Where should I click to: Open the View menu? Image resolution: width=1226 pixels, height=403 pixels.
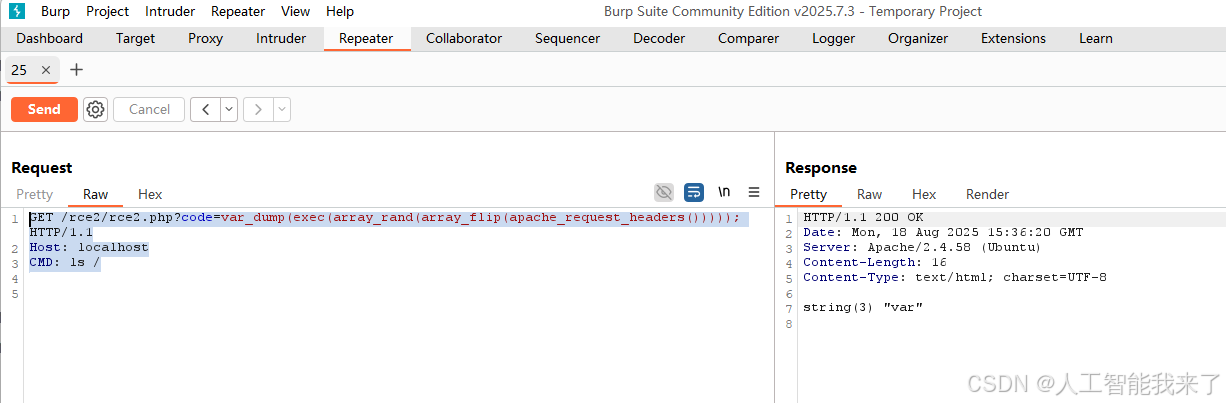[295, 12]
